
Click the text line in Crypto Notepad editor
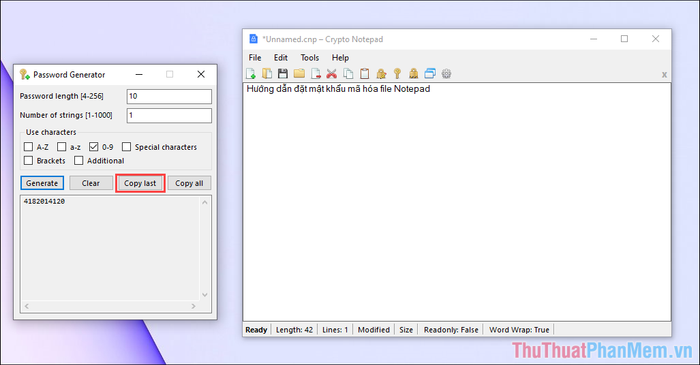(338, 89)
